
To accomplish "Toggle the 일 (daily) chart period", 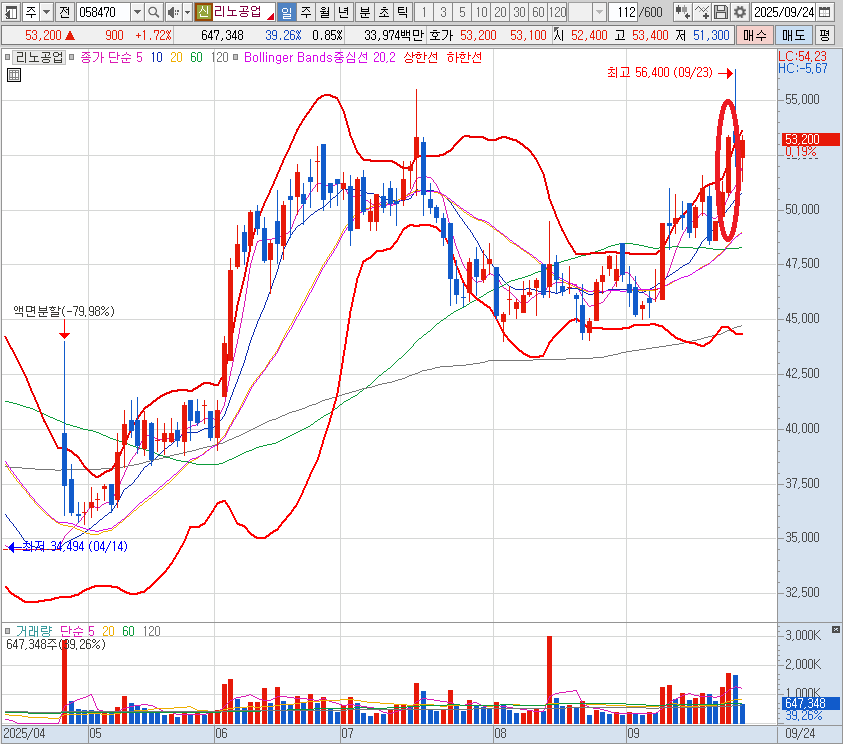I will click(x=287, y=12).
